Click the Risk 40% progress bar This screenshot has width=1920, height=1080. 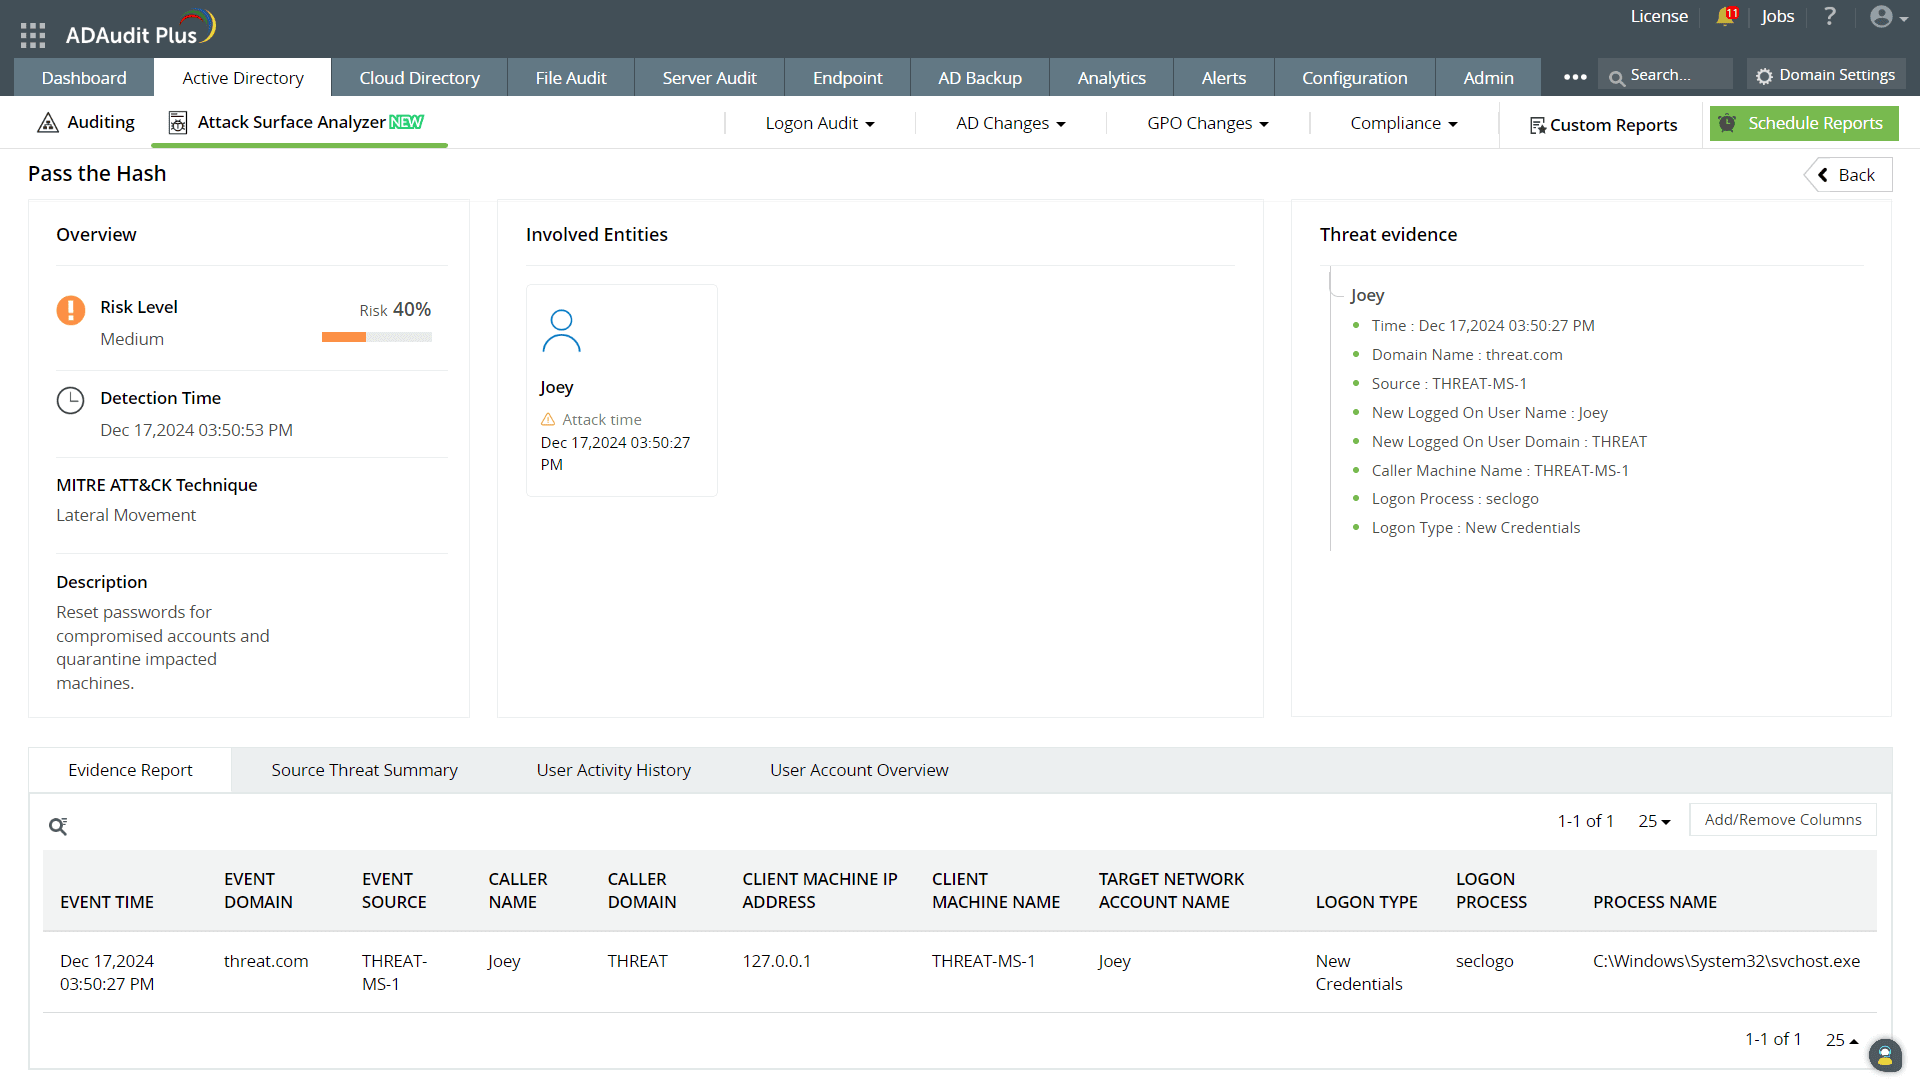(376, 337)
